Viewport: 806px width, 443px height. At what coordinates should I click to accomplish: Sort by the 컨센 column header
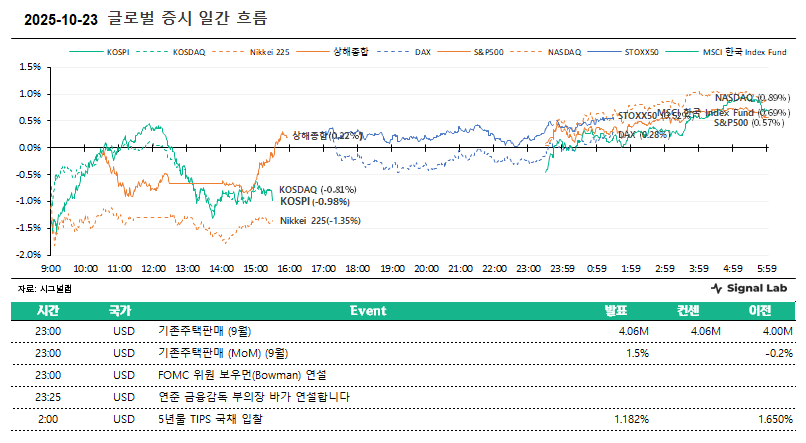point(690,311)
